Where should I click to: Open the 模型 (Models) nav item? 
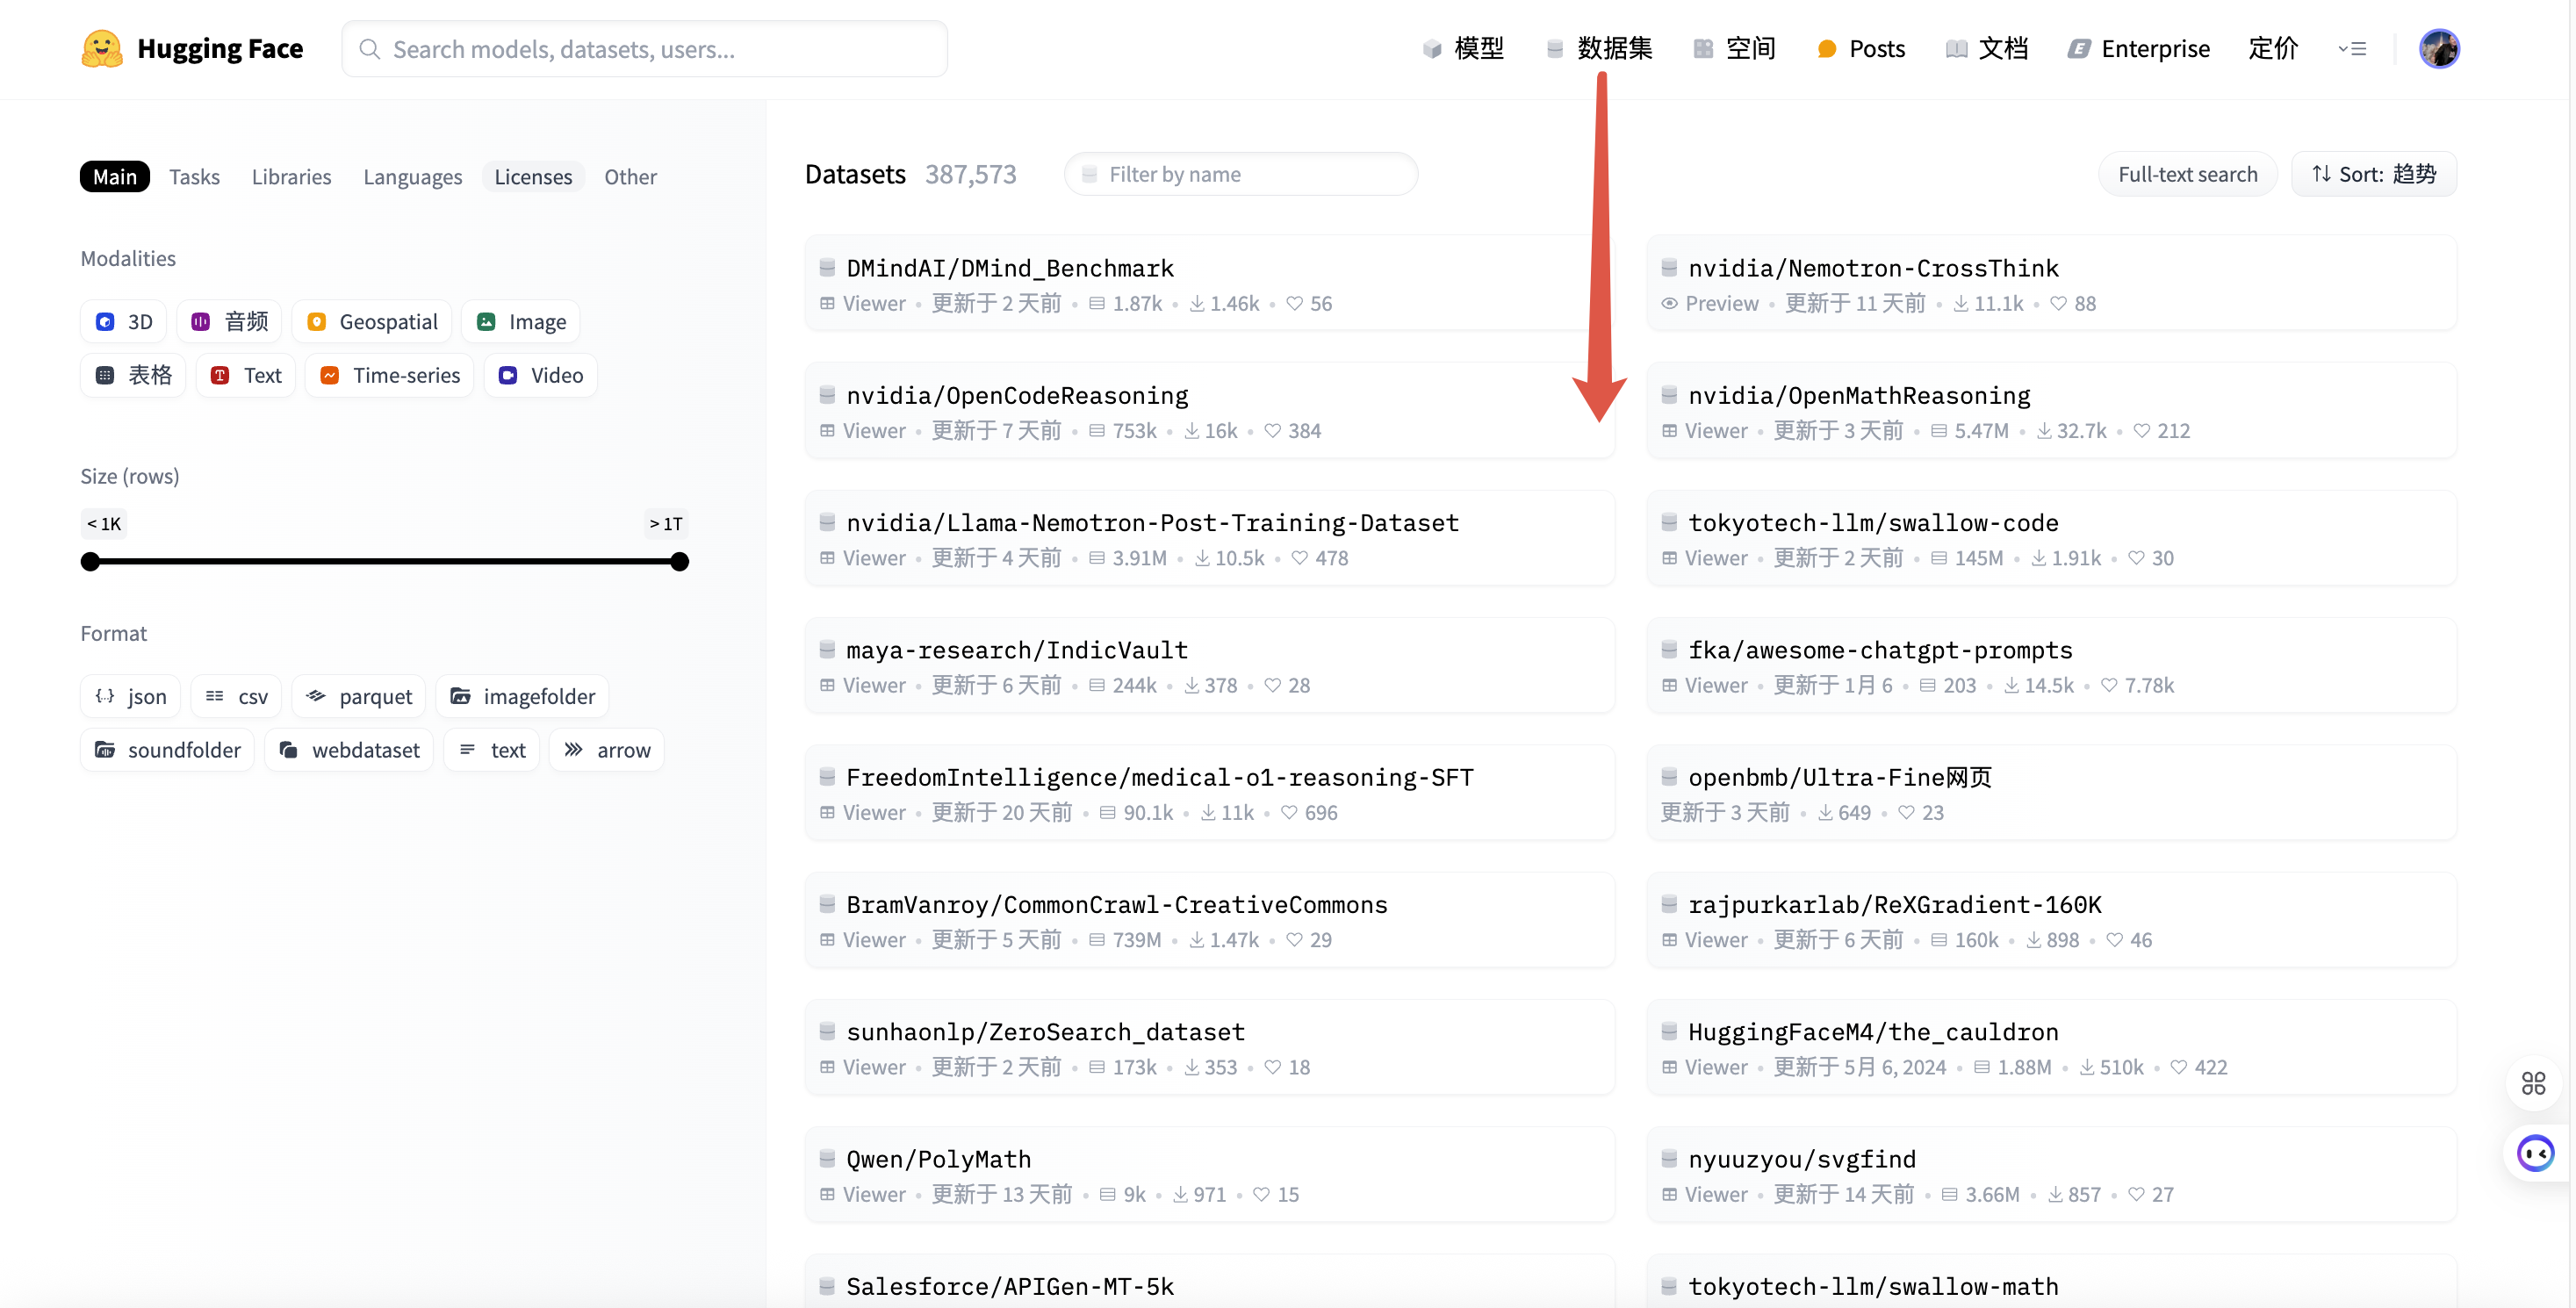(x=1463, y=48)
